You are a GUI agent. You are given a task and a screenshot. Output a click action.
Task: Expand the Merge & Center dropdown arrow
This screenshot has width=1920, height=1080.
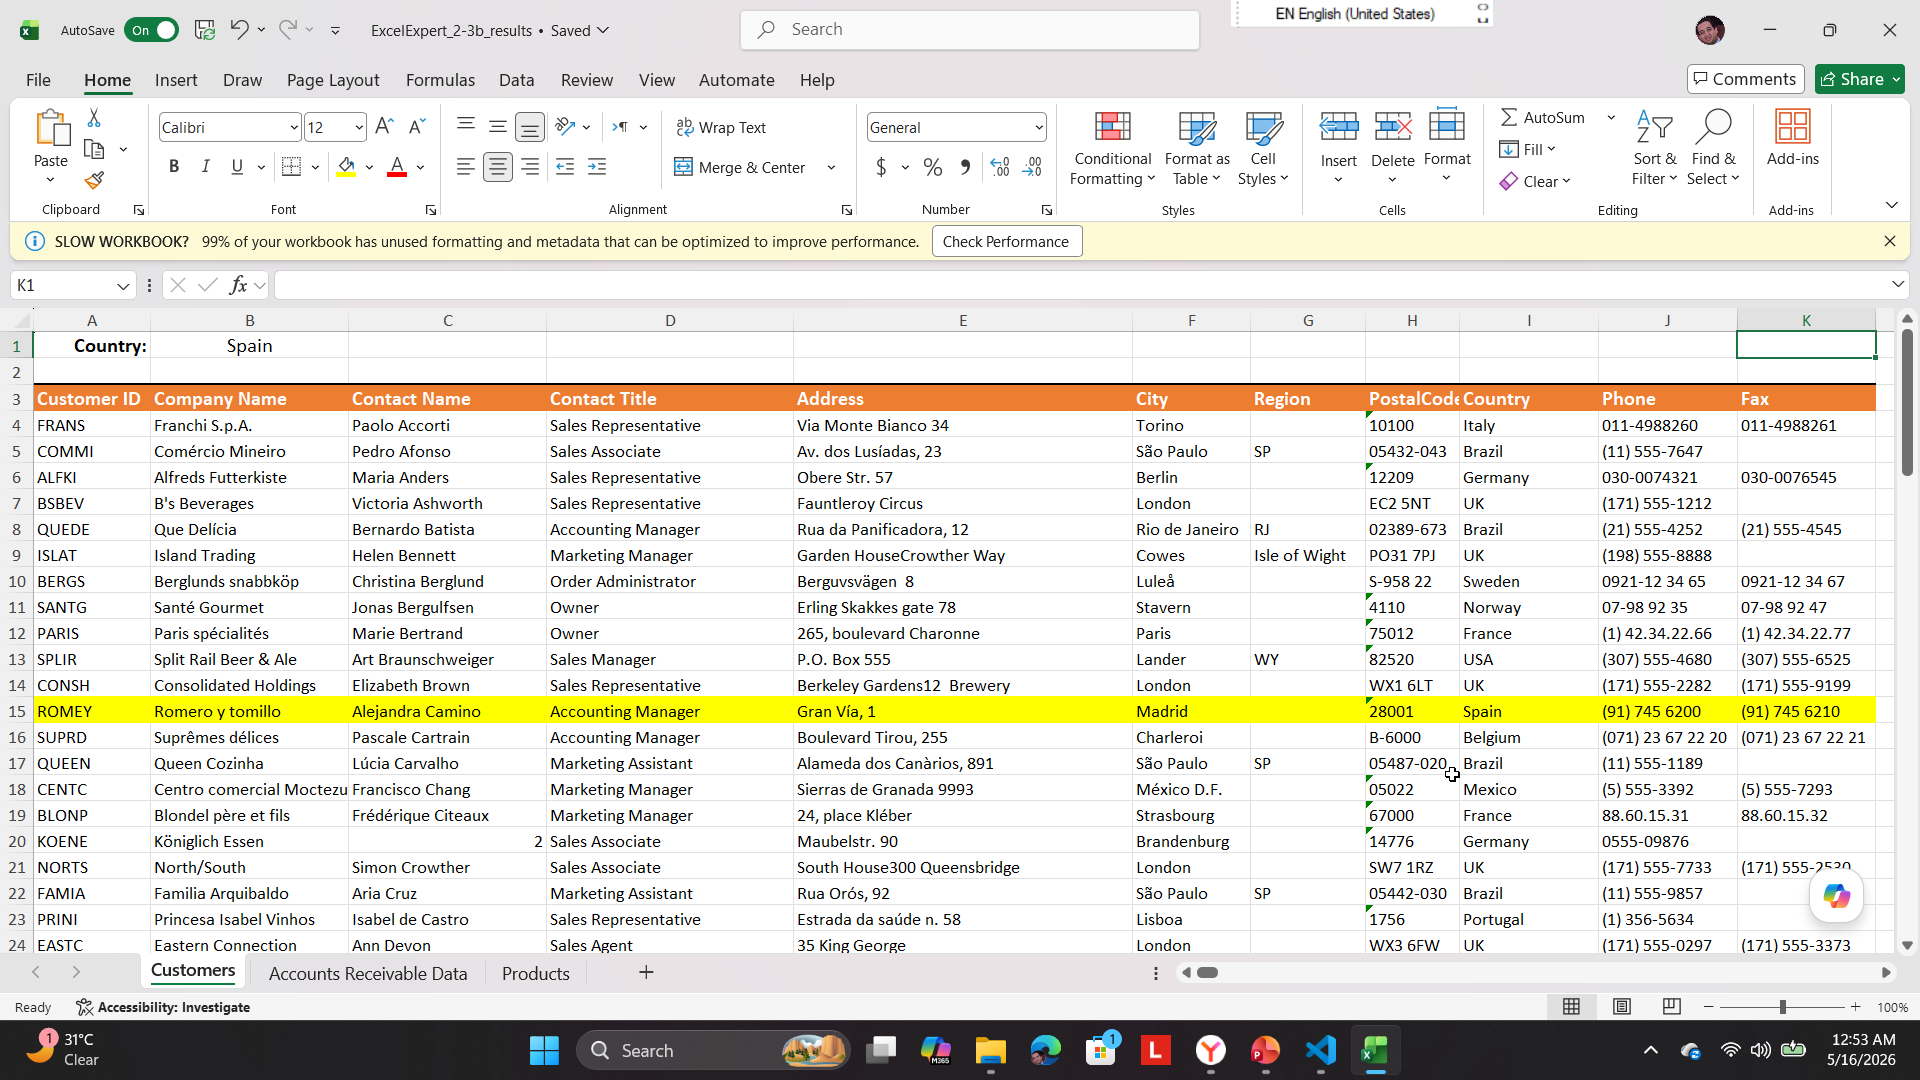[x=831, y=167]
